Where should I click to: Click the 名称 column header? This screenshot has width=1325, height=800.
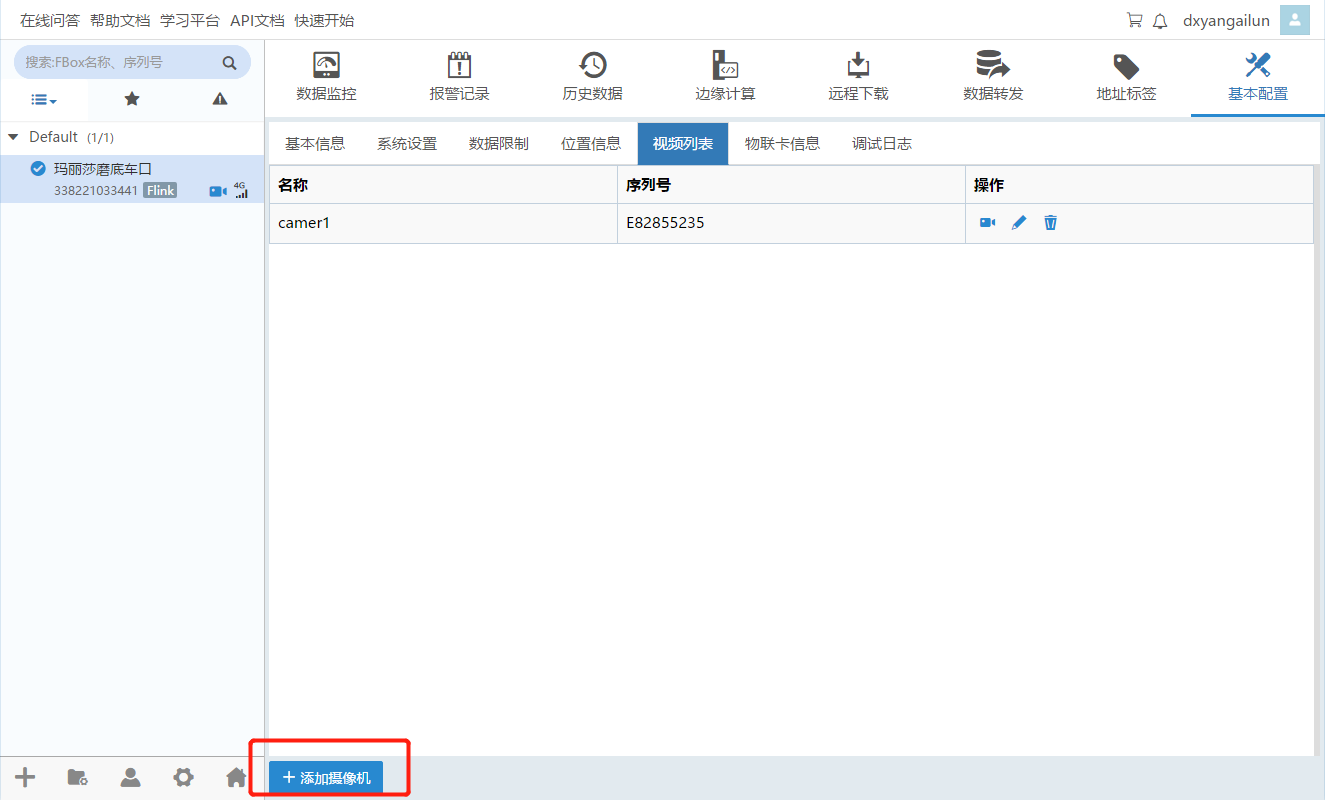(443, 185)
